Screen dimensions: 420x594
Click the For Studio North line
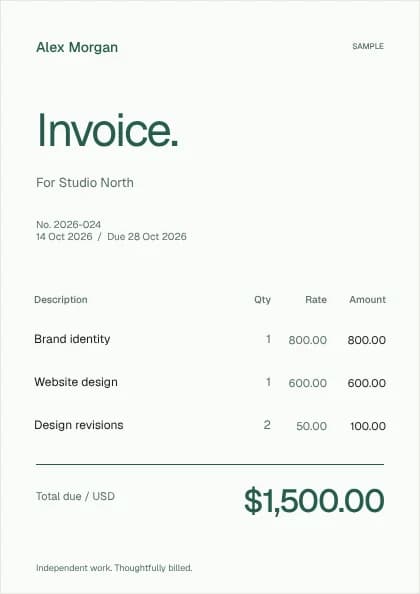[x=85, y=183]
